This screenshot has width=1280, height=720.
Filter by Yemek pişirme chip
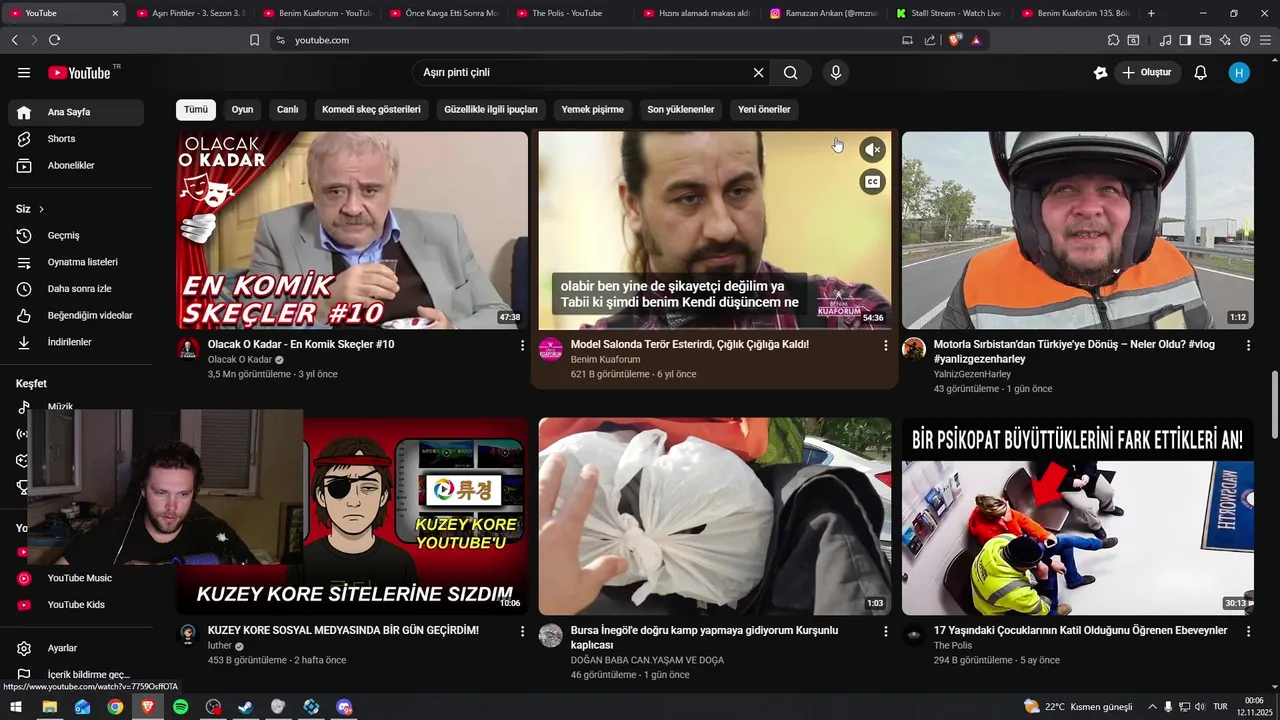pyautogui.click(x=592, y=109)
